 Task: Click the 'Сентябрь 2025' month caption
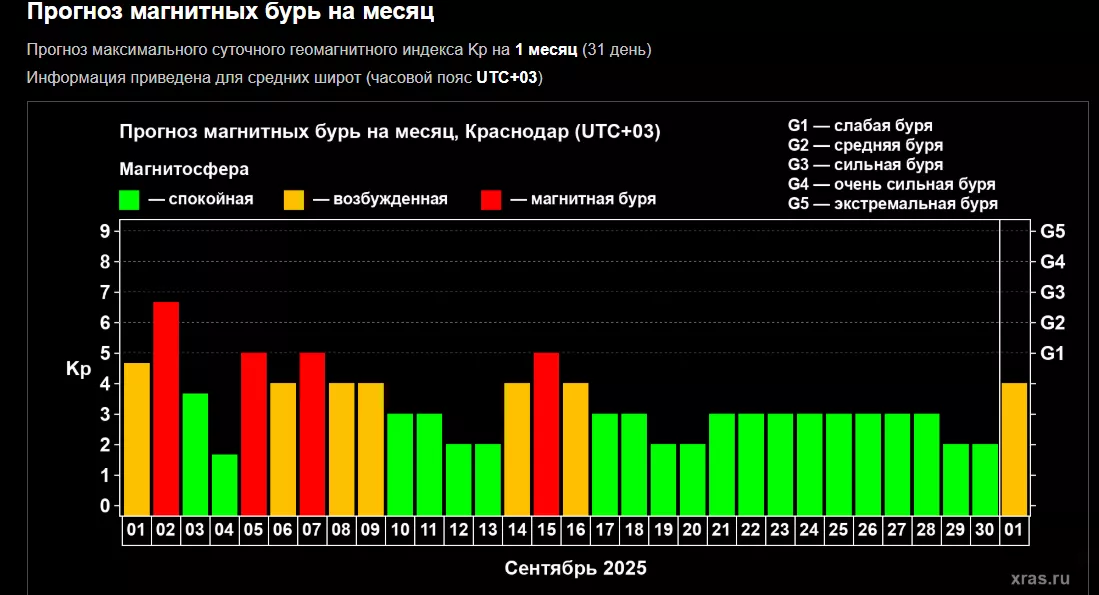pos(575,568)
